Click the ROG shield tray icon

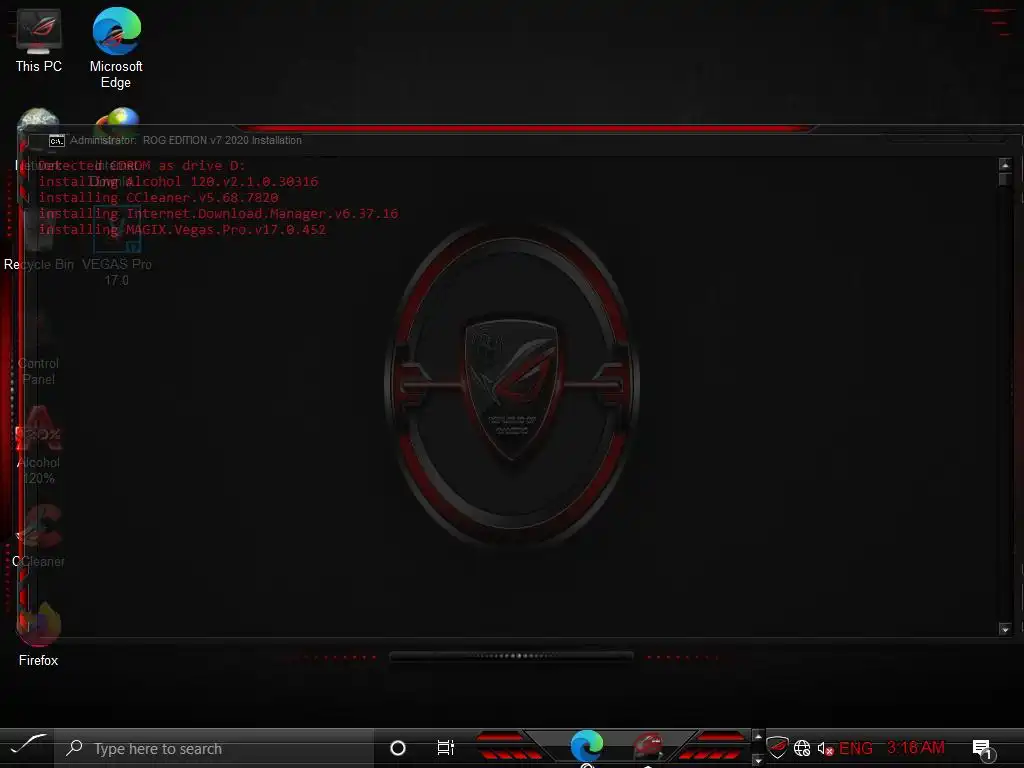click(776, 747)
